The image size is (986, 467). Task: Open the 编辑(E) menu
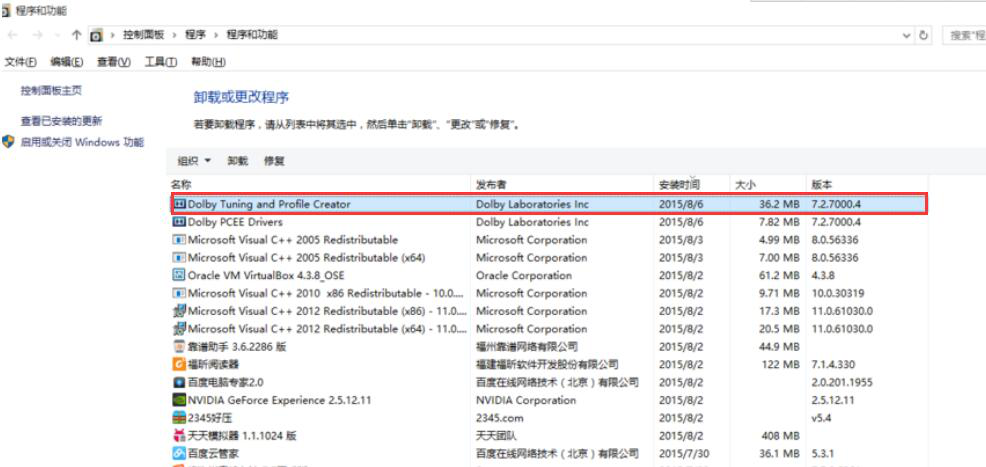click(67, 62)
